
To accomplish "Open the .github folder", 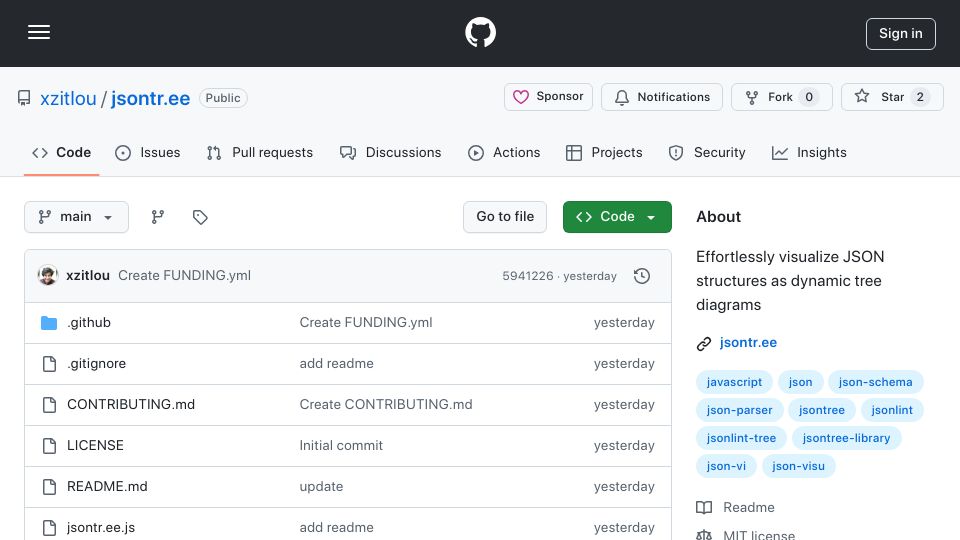I will (89, 323).
